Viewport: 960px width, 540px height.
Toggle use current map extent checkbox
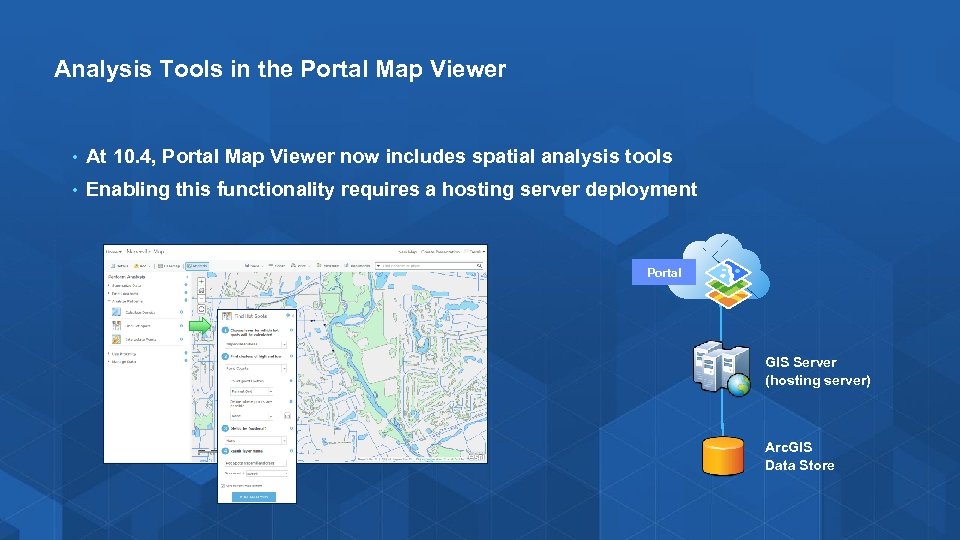pyautogui.click(x=223, y=486)
